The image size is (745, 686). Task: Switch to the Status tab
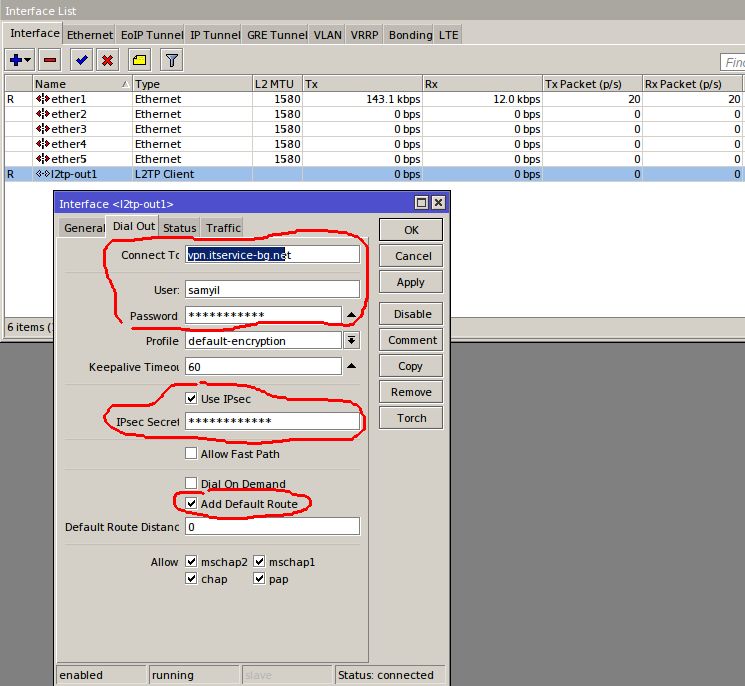180,228
